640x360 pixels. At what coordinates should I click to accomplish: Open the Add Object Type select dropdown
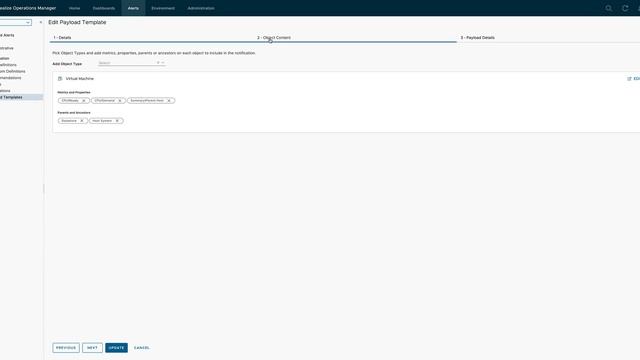[x=131, y=63]
